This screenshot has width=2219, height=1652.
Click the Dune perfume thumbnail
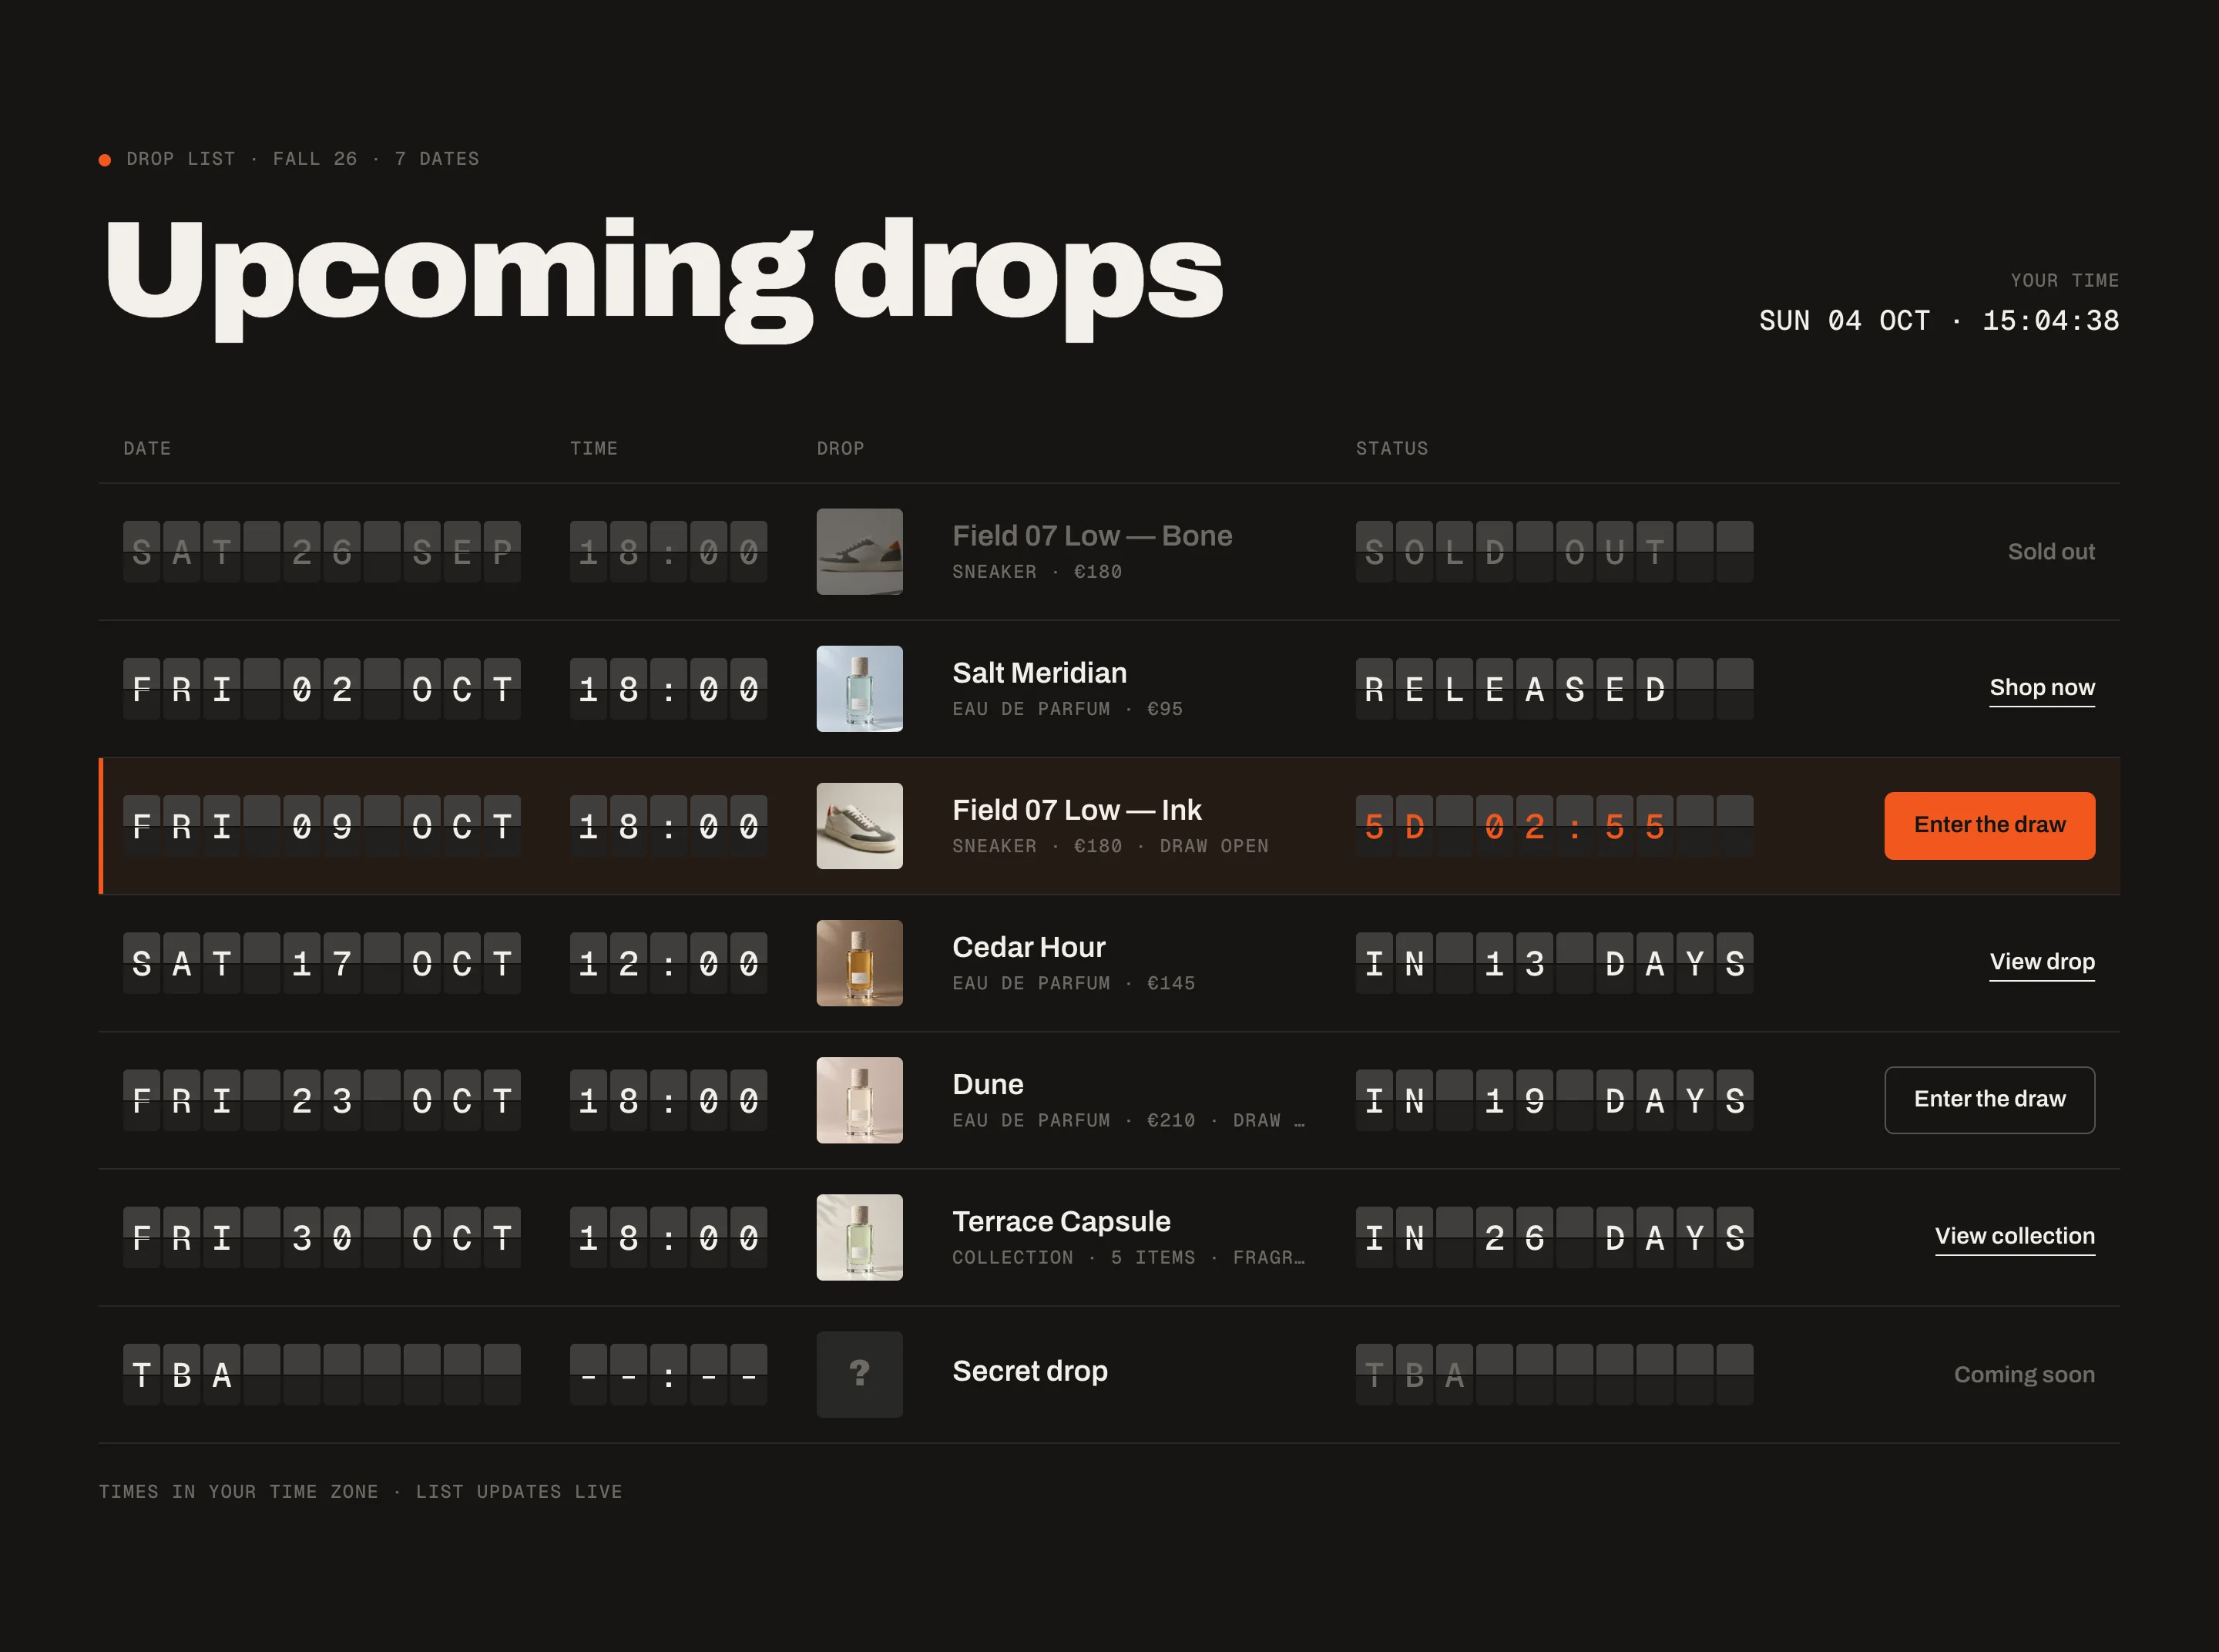click(859, 1100)
